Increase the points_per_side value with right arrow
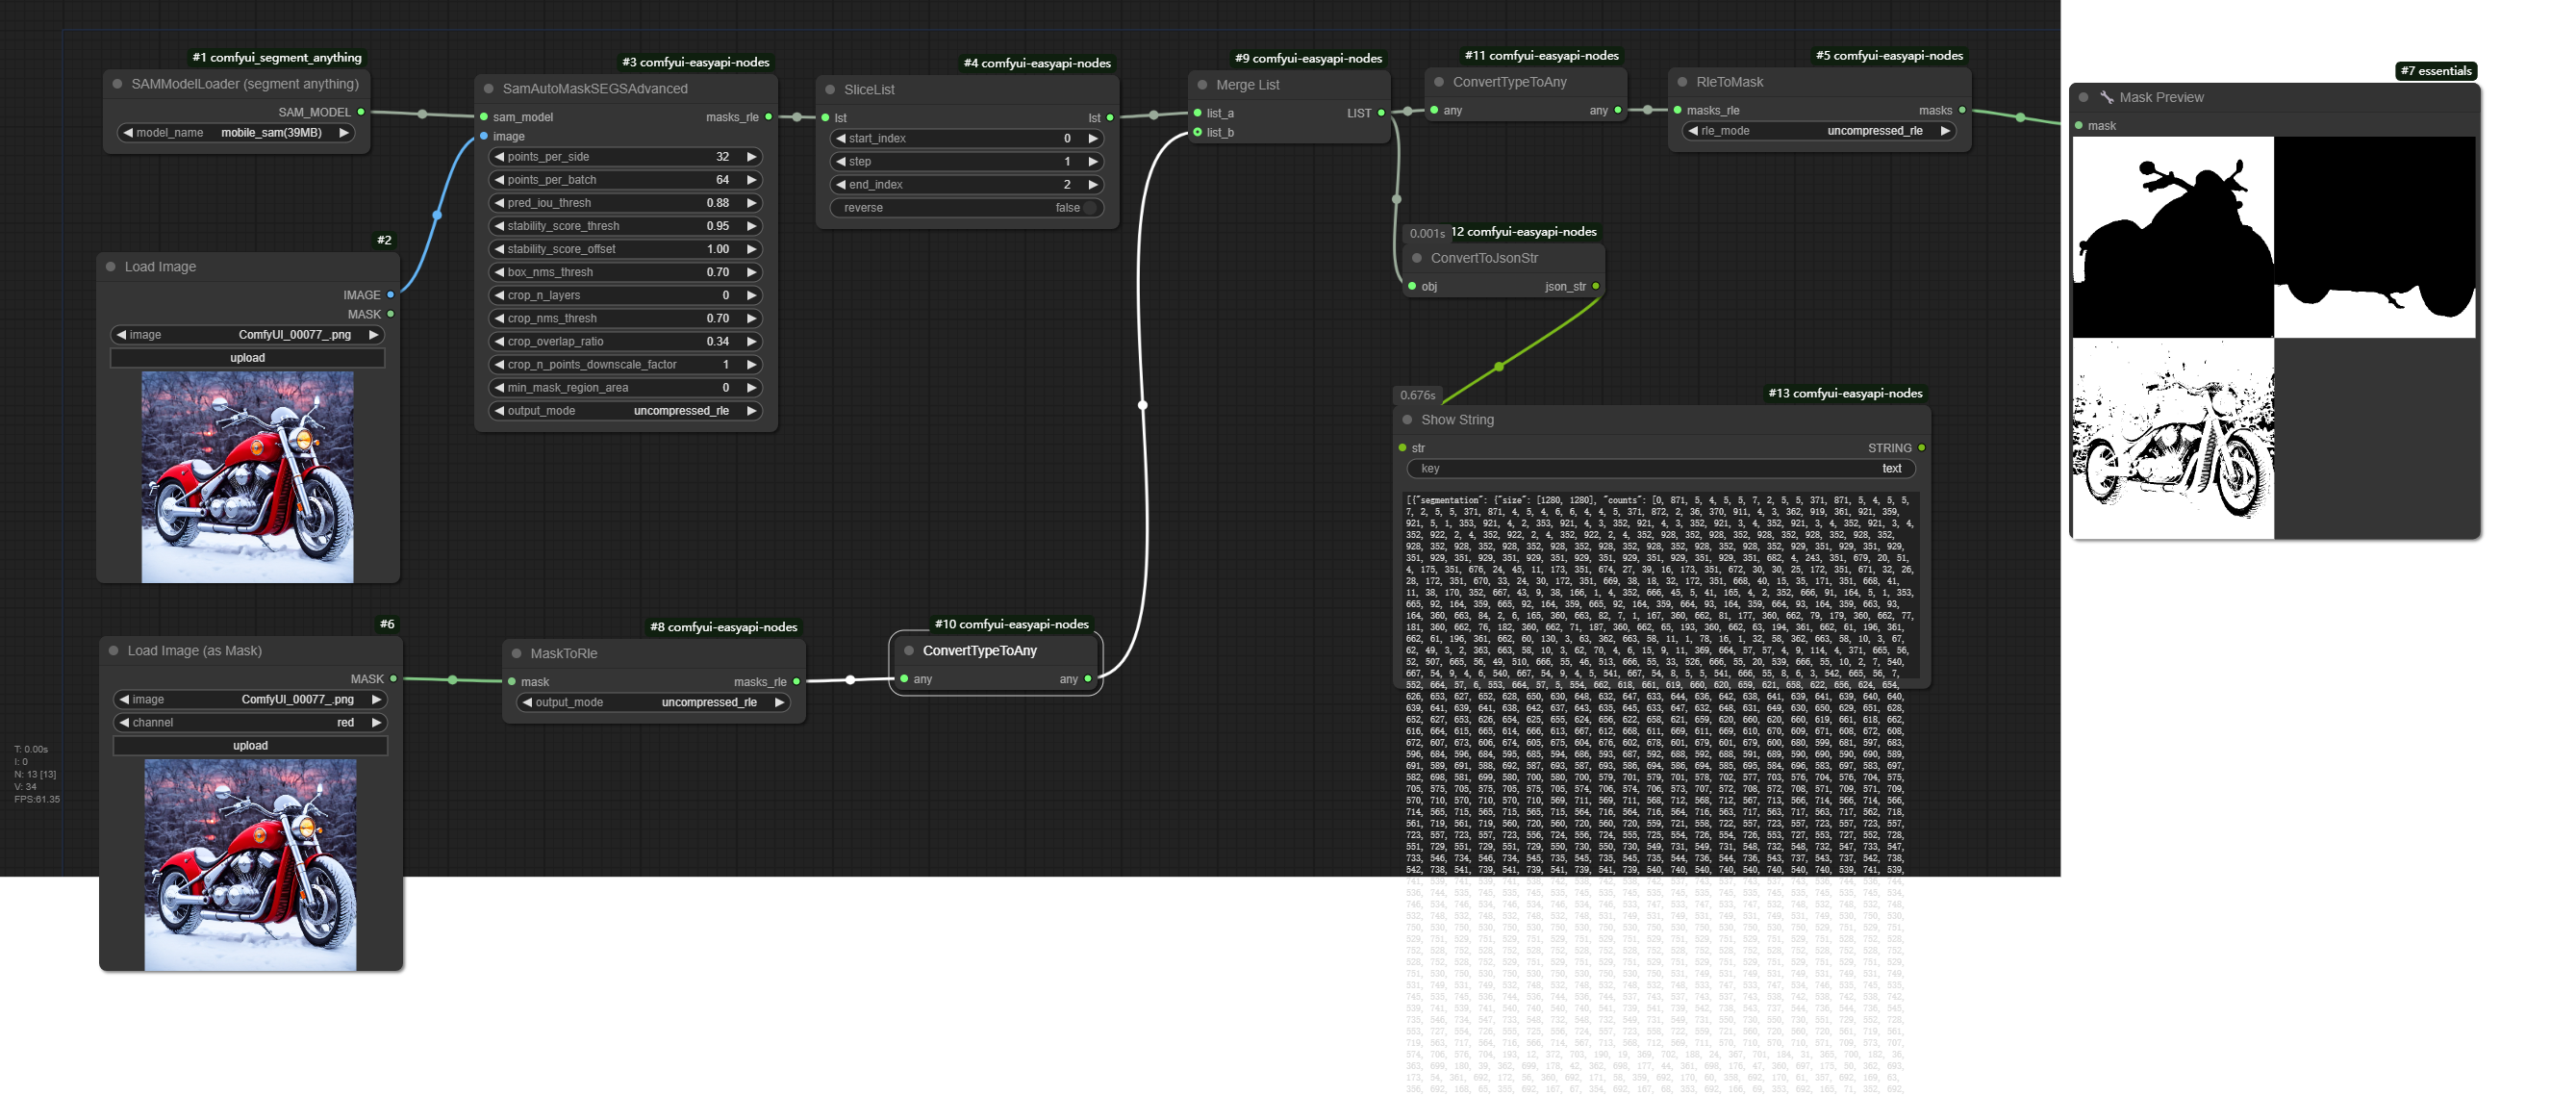2576x1096 pixels. click(x=752, y=157)
